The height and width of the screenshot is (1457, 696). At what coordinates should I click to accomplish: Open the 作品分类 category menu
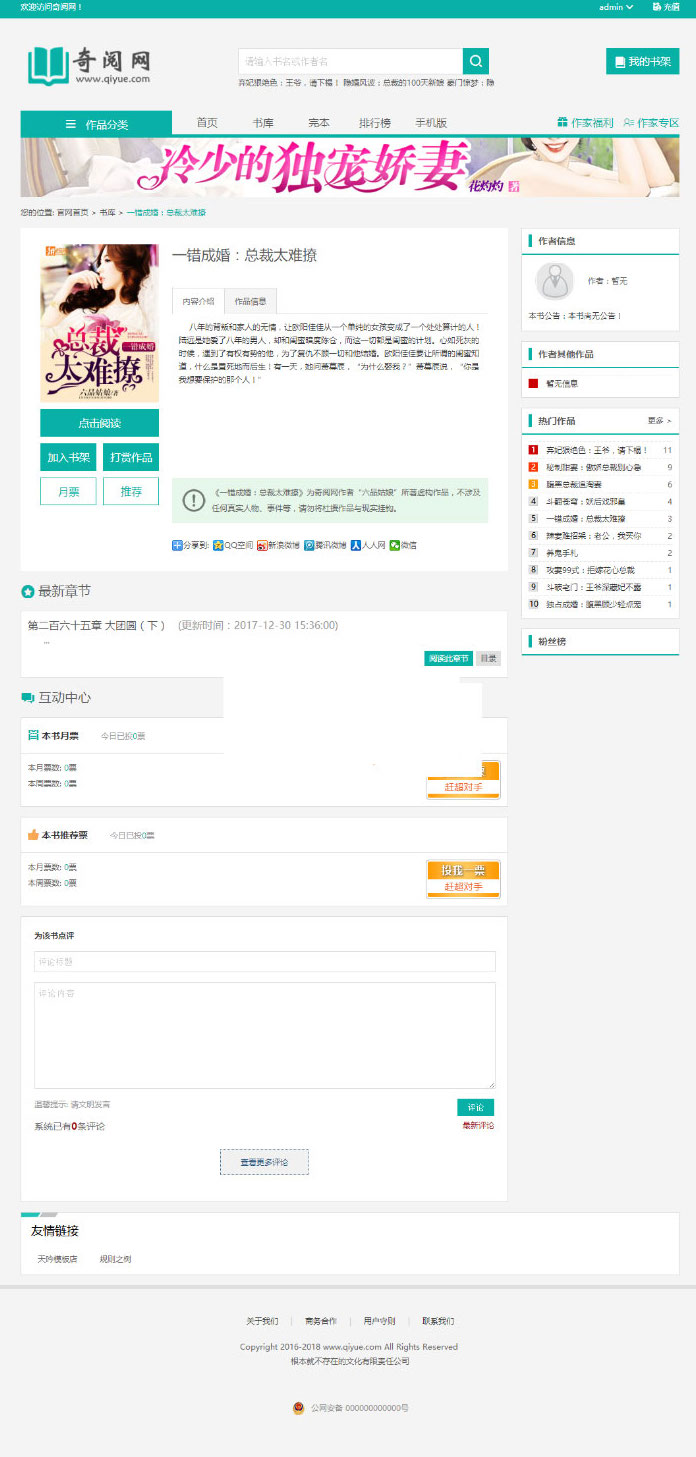coord(96,124)
